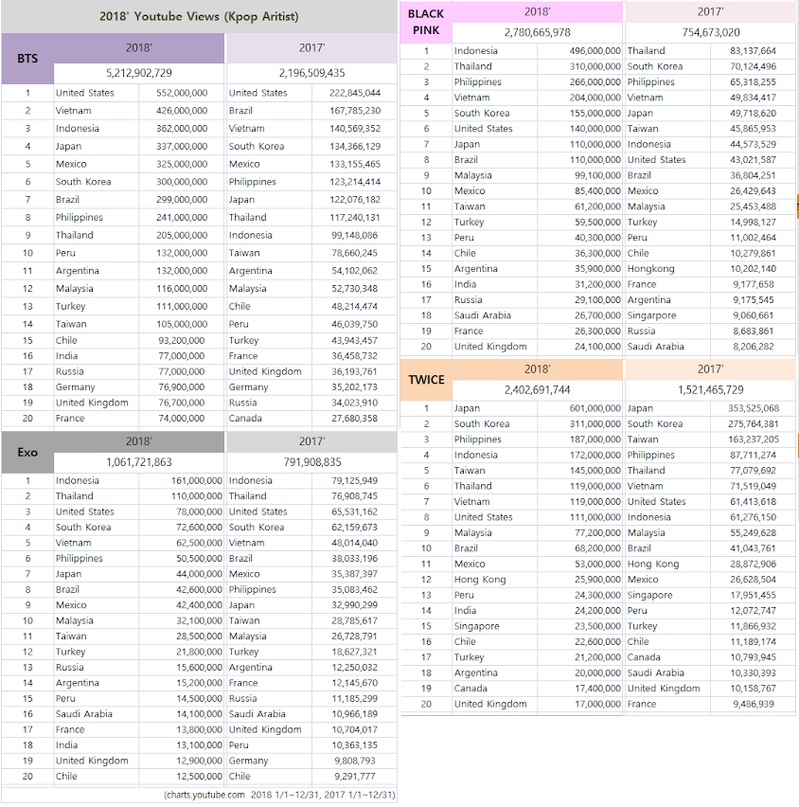Click the 24,100,000 United Kingdom value
The height and width of the screenshot is (807, 799).
[597, 347]
